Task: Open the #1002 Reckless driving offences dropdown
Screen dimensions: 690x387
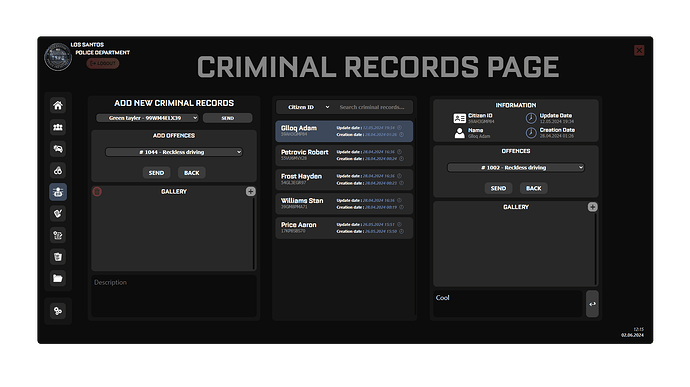Action: click(516, 167)
